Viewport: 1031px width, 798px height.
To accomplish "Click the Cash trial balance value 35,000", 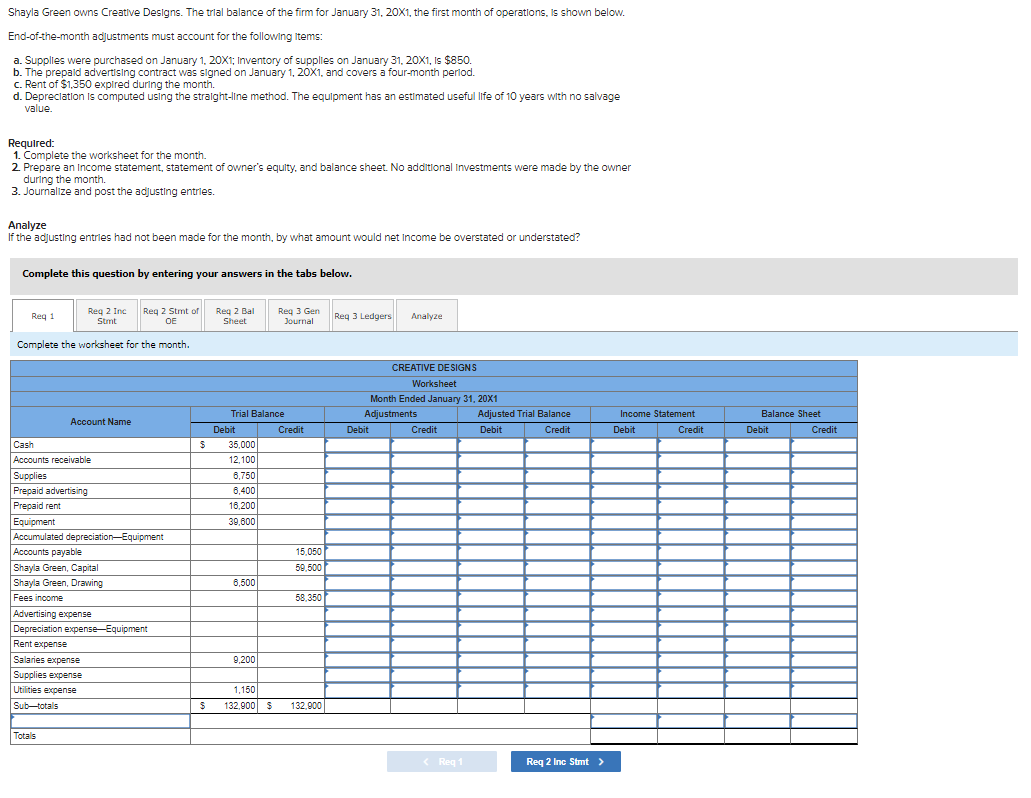I will click(x=241, y=445).
